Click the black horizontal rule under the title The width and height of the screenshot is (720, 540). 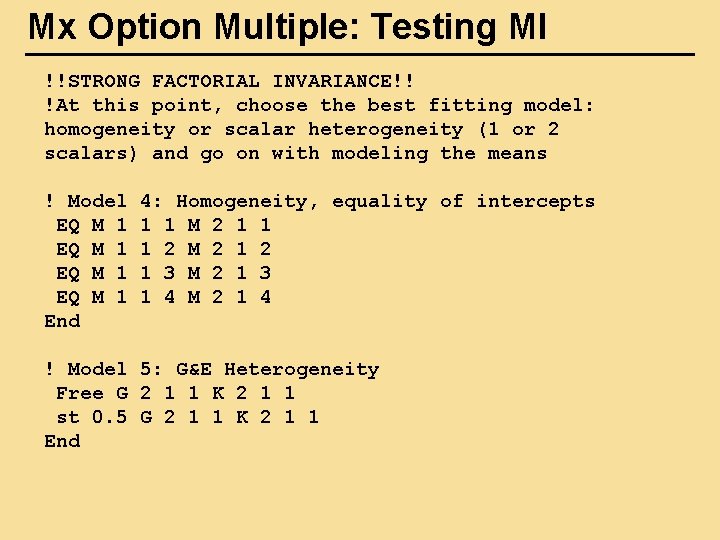click(x=360, y=54)
